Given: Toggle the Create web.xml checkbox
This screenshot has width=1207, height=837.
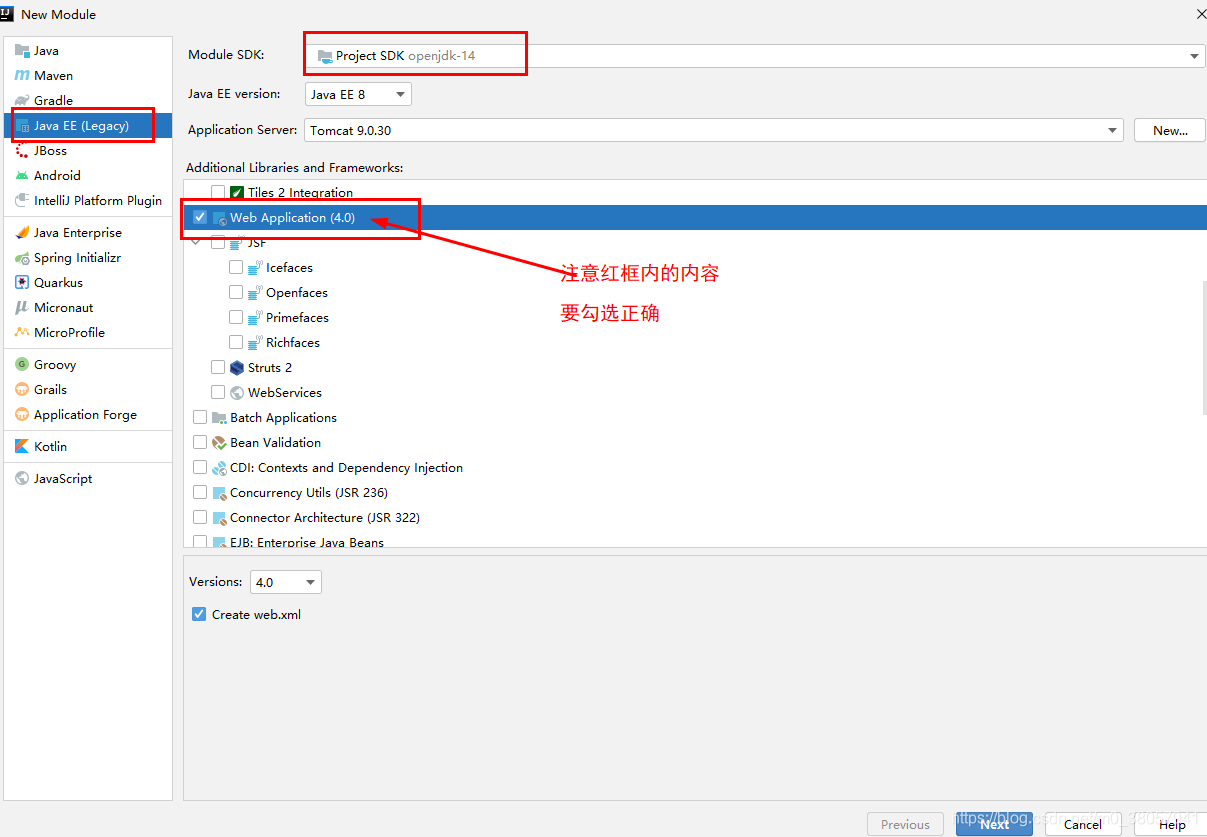Looking at the screenshot, I should [199, 614].
